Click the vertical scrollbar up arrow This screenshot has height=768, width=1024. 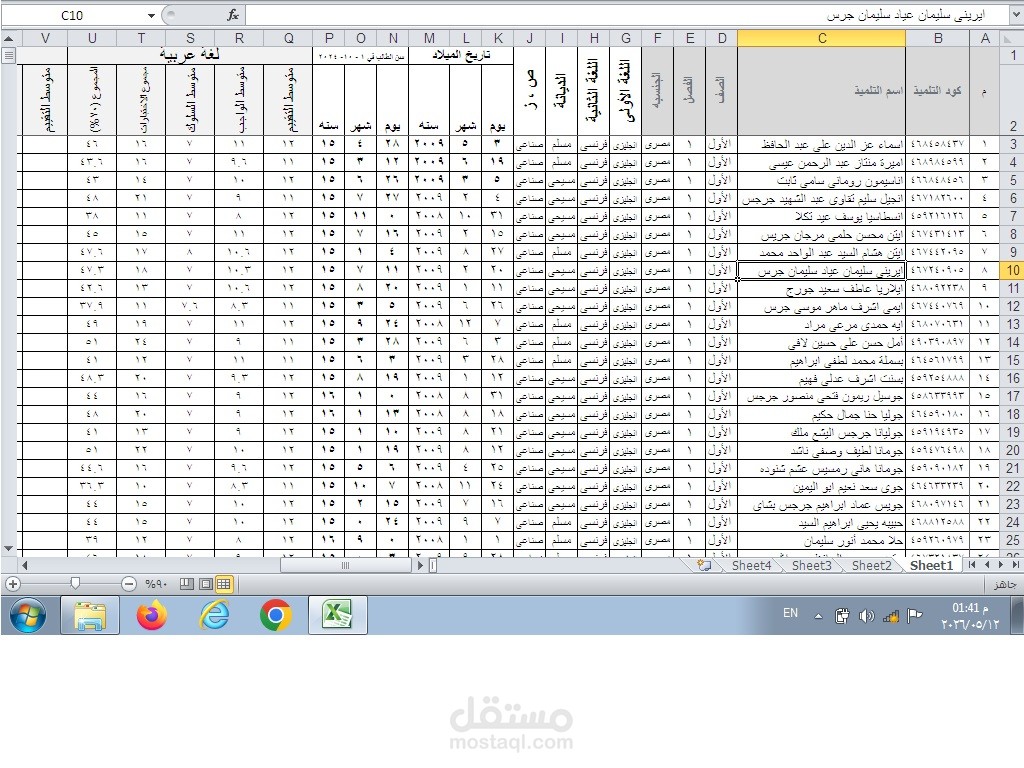tap(8, 39)
